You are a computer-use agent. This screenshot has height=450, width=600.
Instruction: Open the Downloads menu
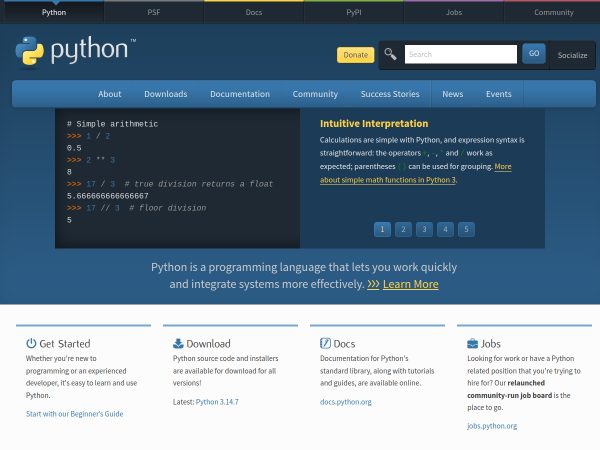point(166,94)
